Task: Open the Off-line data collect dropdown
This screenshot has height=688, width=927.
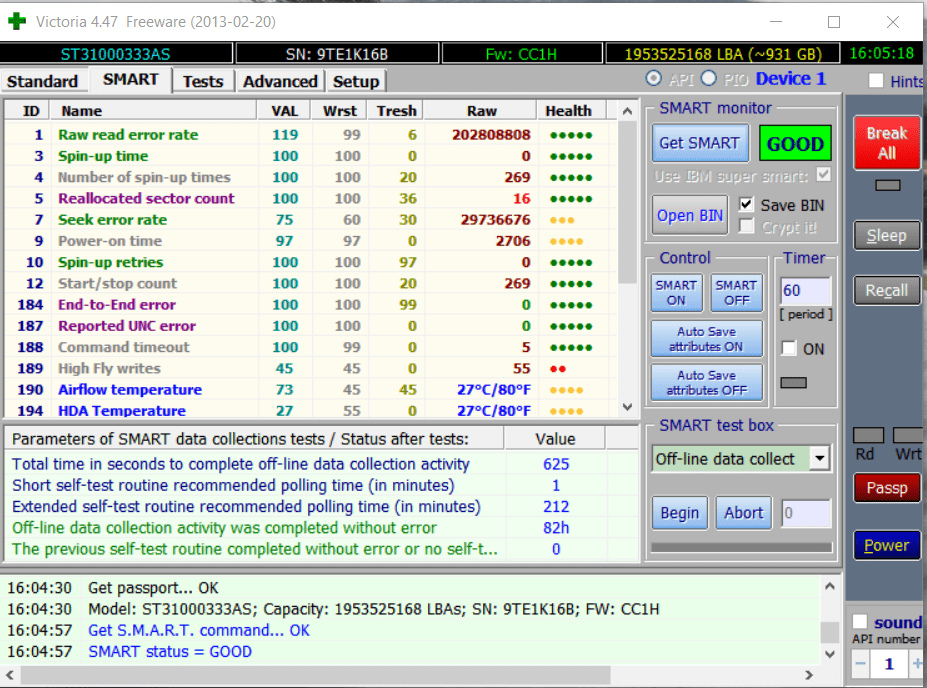Action: (x=820, y=459)
